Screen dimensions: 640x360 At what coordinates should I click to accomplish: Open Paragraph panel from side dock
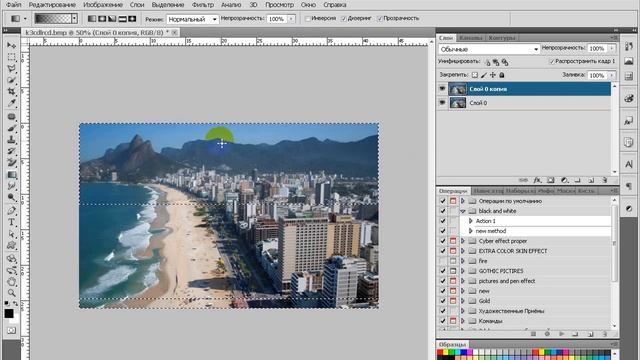[629, 186]
